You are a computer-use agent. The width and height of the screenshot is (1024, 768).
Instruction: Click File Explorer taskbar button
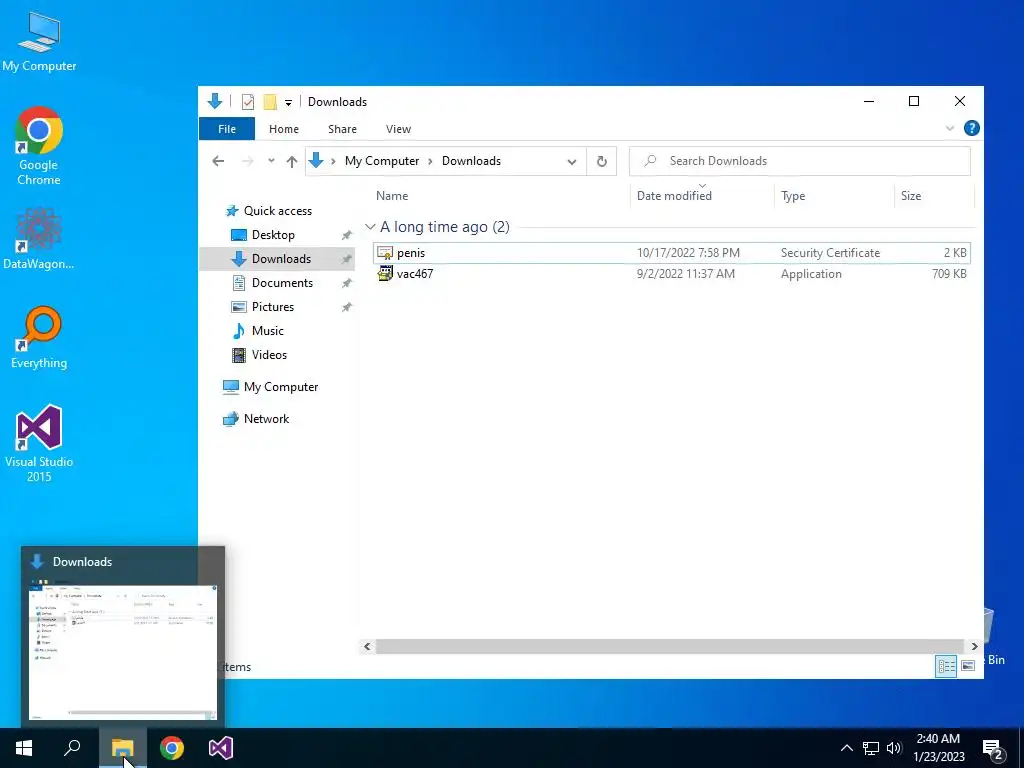coord(122,748)
